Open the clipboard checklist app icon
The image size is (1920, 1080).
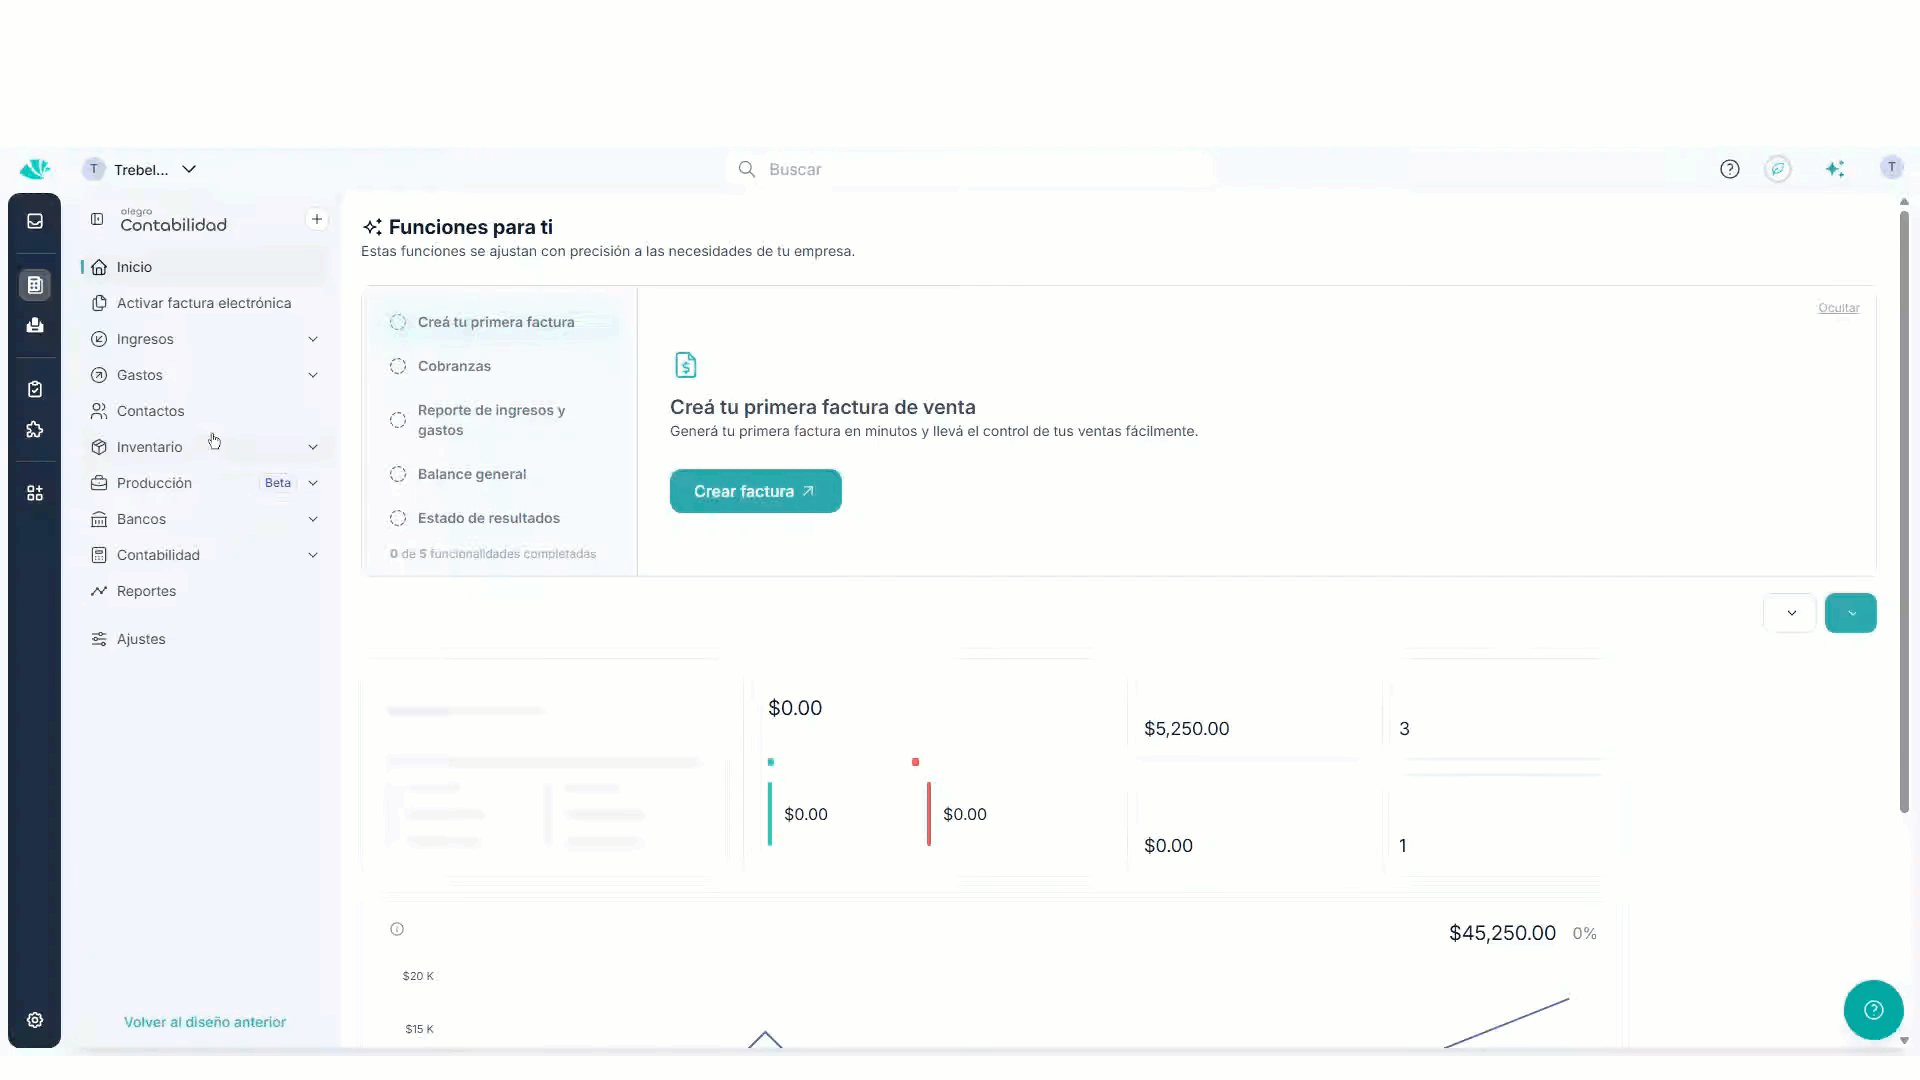pos(35,389)
